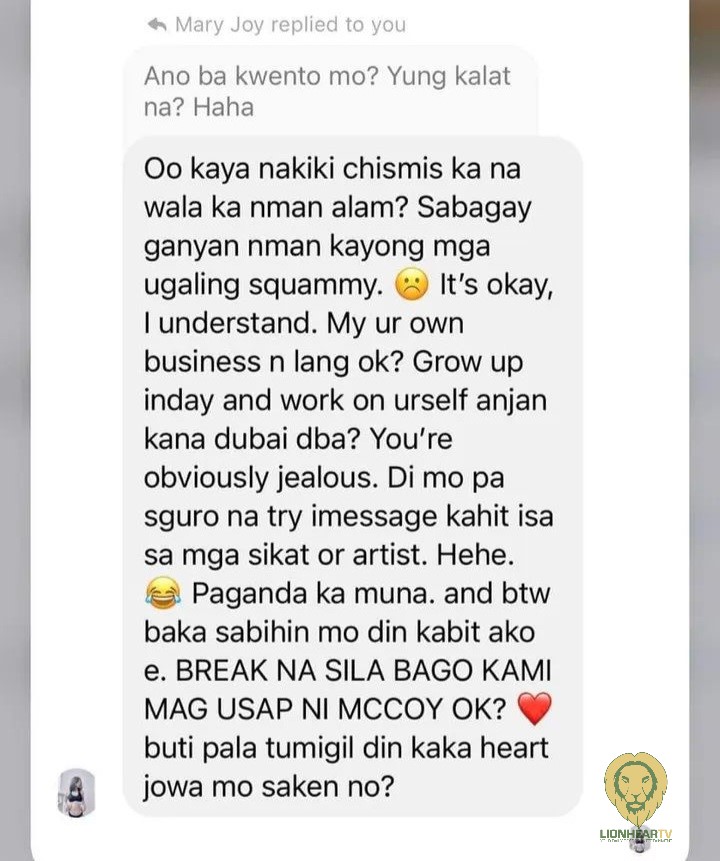
Task: Click the "Grow up" text
Action: coord(467,363)
